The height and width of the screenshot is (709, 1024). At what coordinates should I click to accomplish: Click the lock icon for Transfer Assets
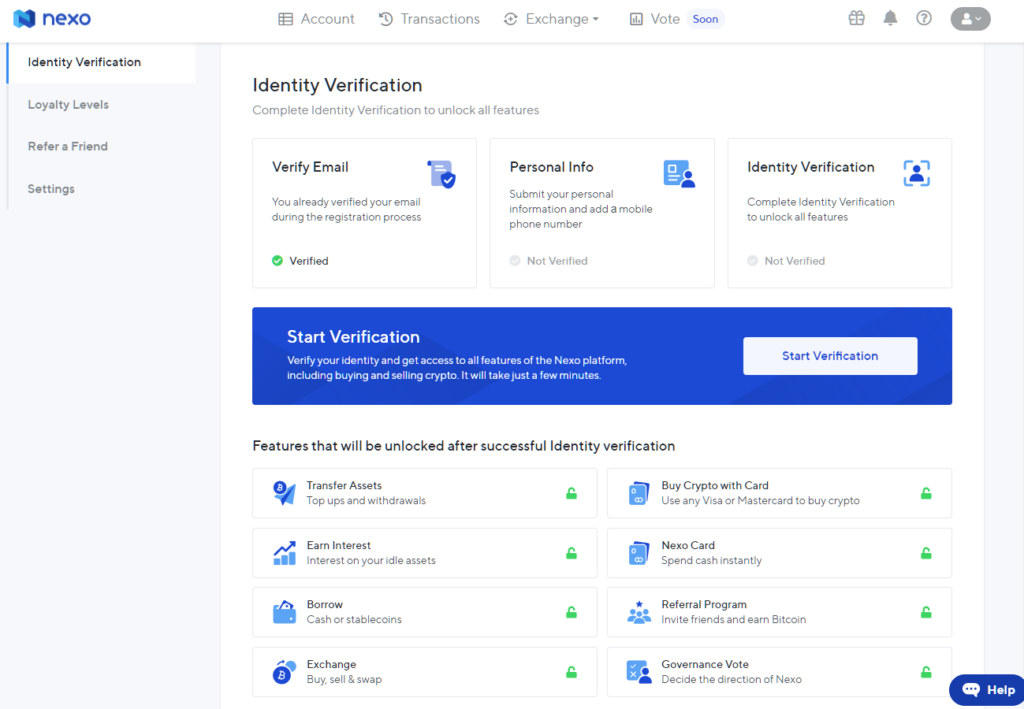click(x=571, y=494)
